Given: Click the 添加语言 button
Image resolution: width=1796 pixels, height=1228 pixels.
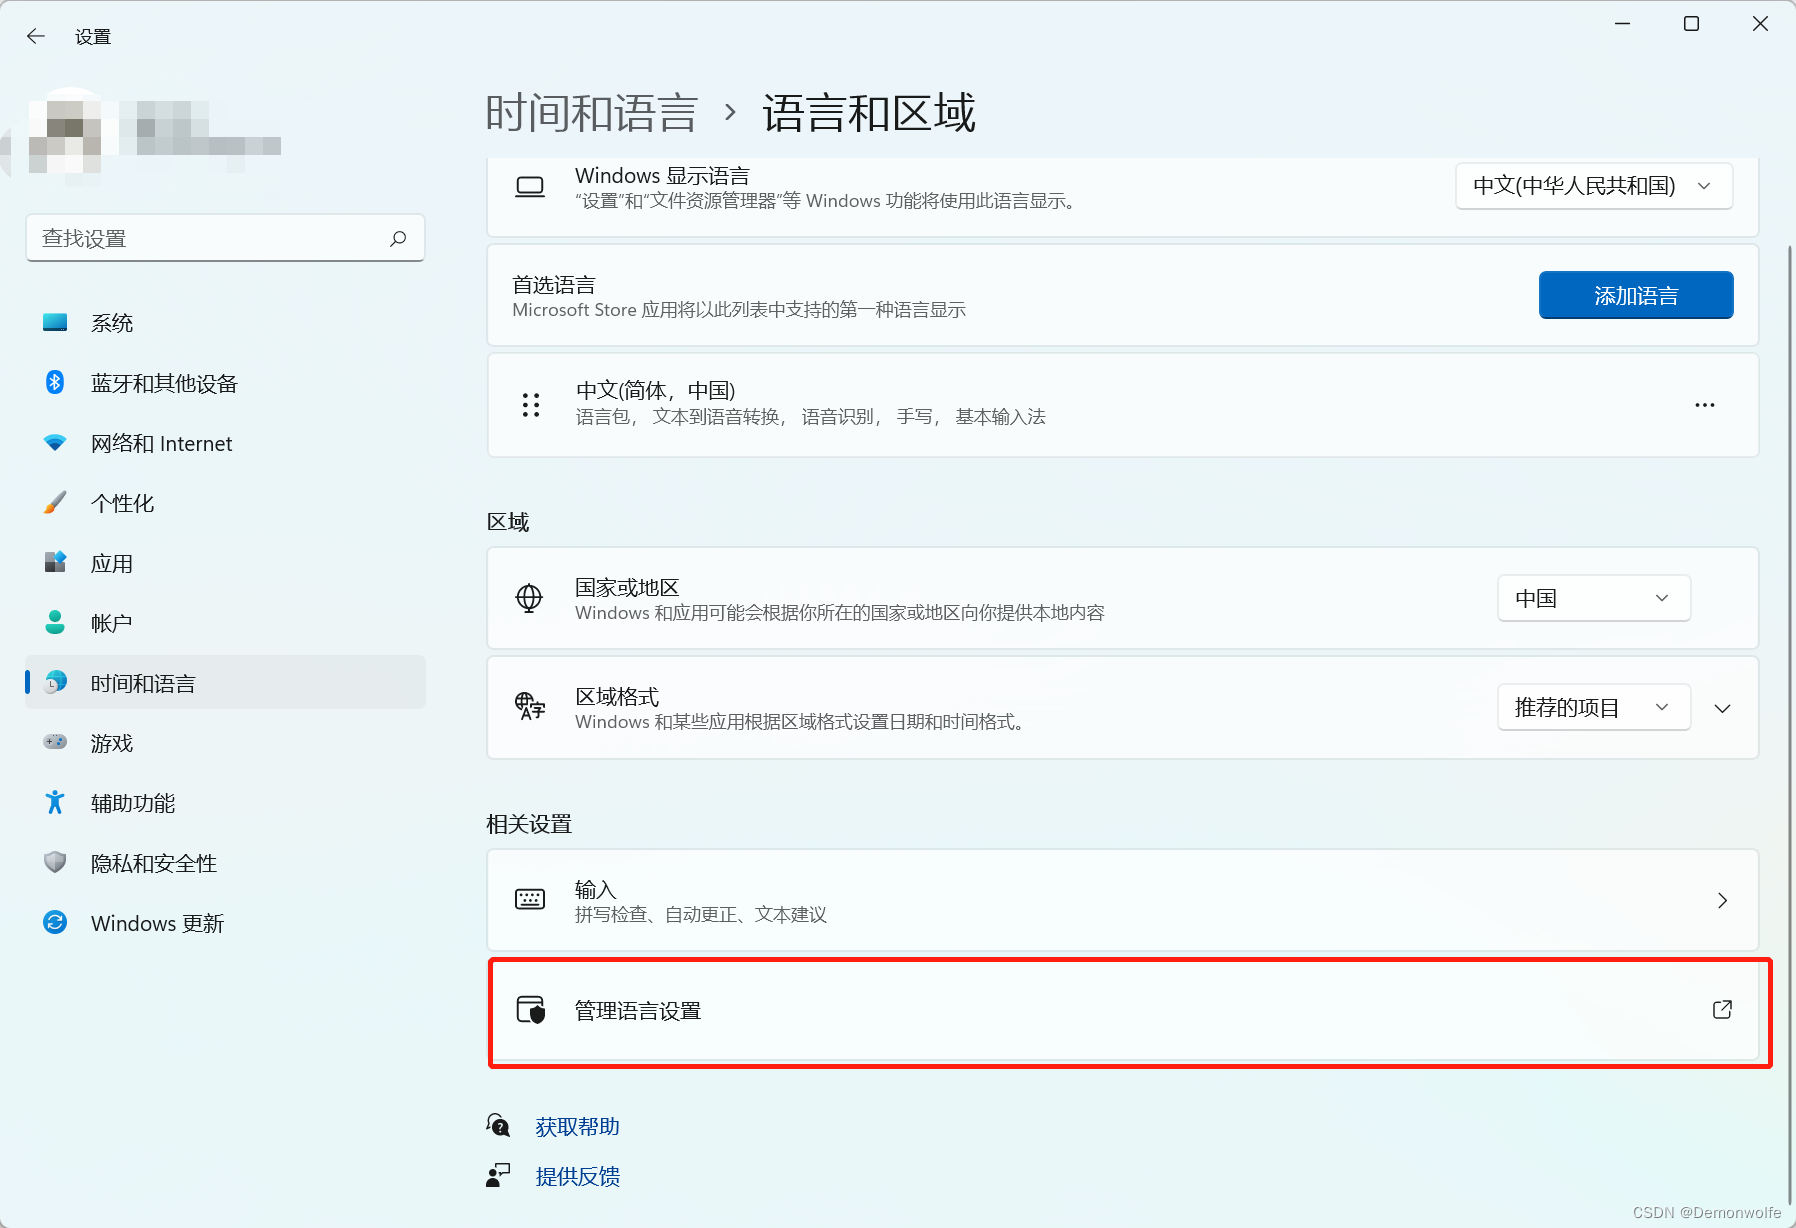Looking at the screenshot, I should click(x=1636, y=295).
